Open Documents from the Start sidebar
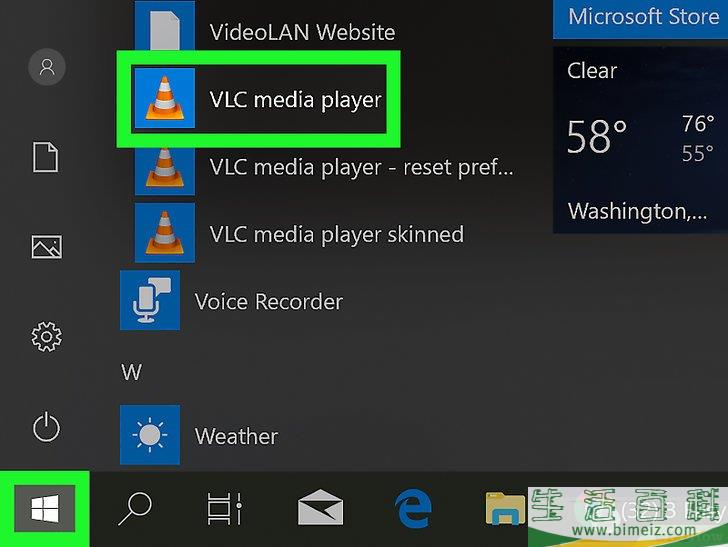Screen dimensions: 728x547 coord(46,157)
